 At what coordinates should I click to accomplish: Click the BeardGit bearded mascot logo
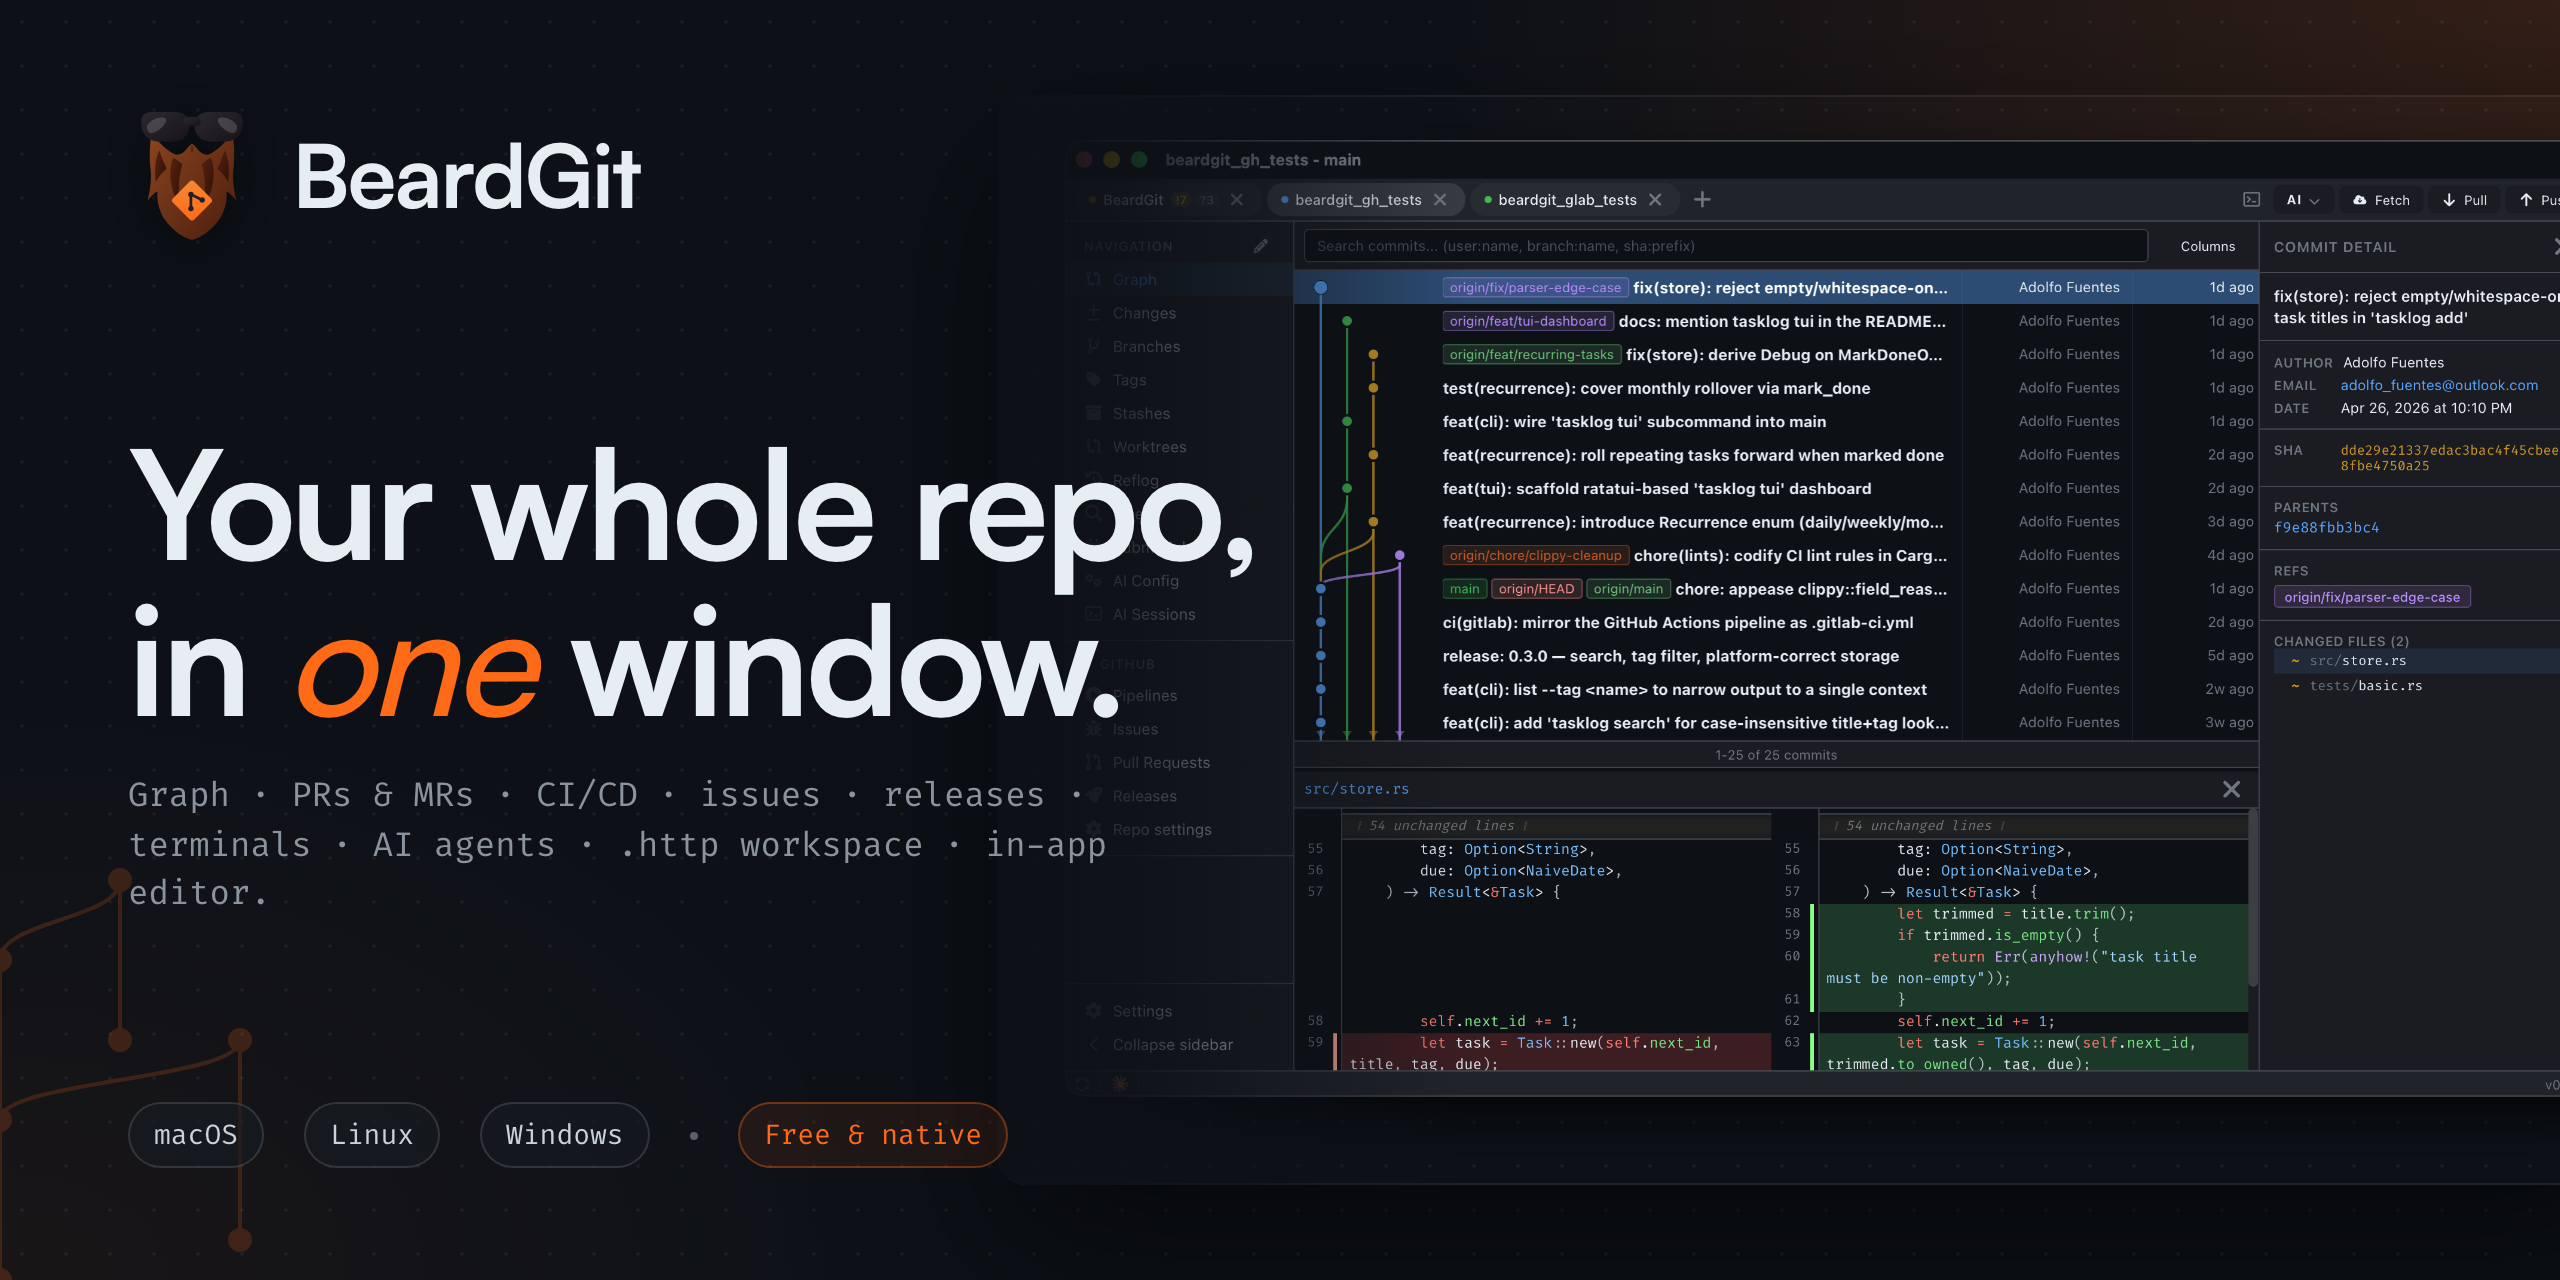(x=192, y=175)
